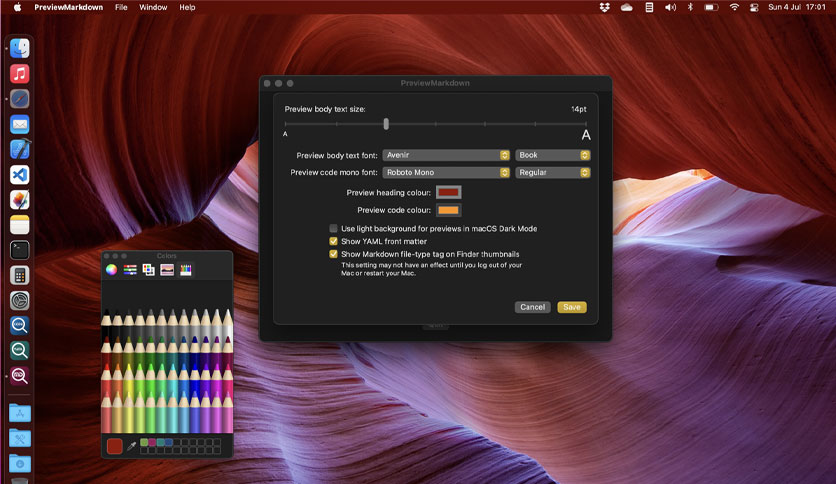Uncheck Show YAML front matter
The width and height of the screenshot is (836, 484).
(x=333, y=241)
